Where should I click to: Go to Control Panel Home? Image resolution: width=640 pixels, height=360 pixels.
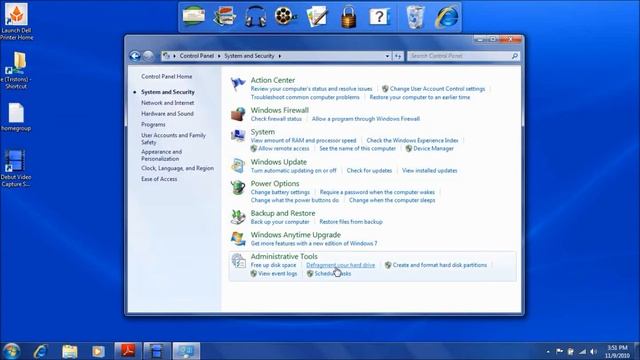(167, 76)
